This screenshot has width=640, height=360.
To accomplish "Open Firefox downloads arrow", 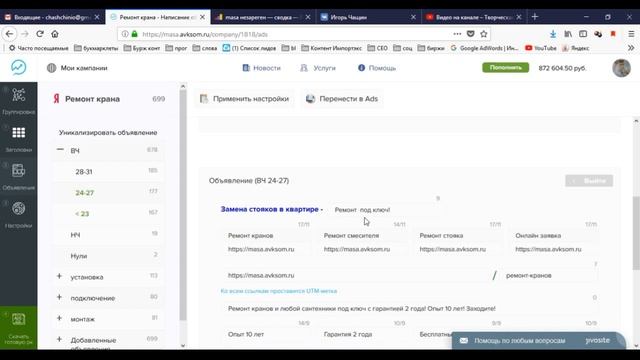I will [x=553, y=34].
